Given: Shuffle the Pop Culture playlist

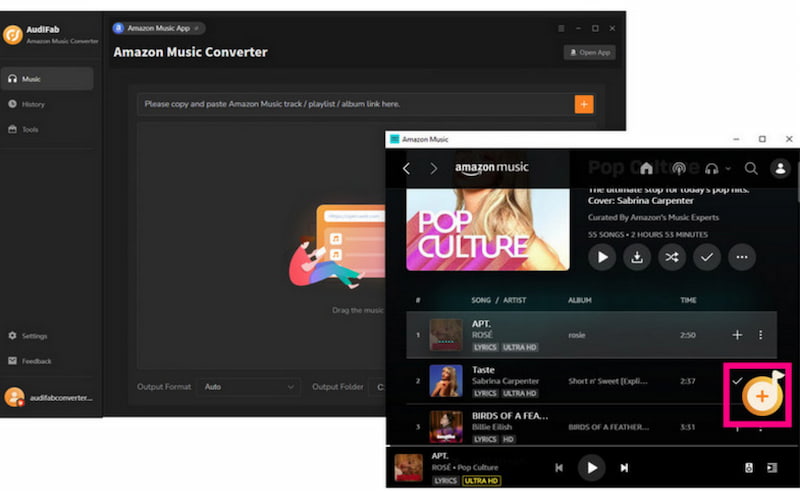Looking at the screenshot, I should tap(671, 257).
